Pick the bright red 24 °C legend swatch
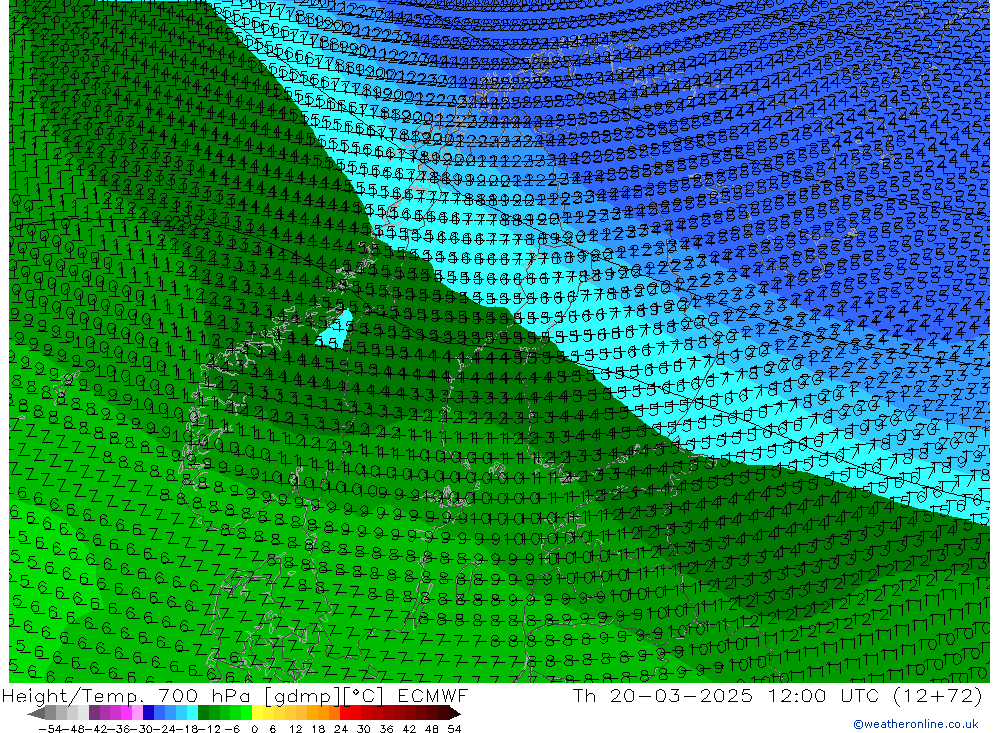 point(345,713)
